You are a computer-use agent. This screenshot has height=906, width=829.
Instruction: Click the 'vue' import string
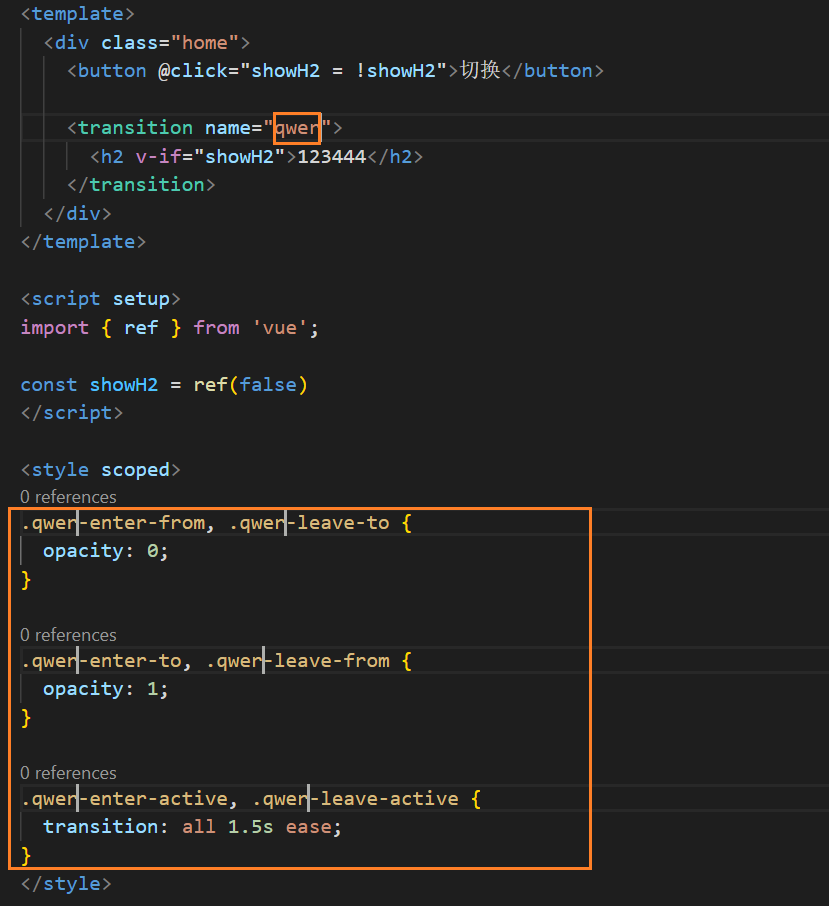280,328
